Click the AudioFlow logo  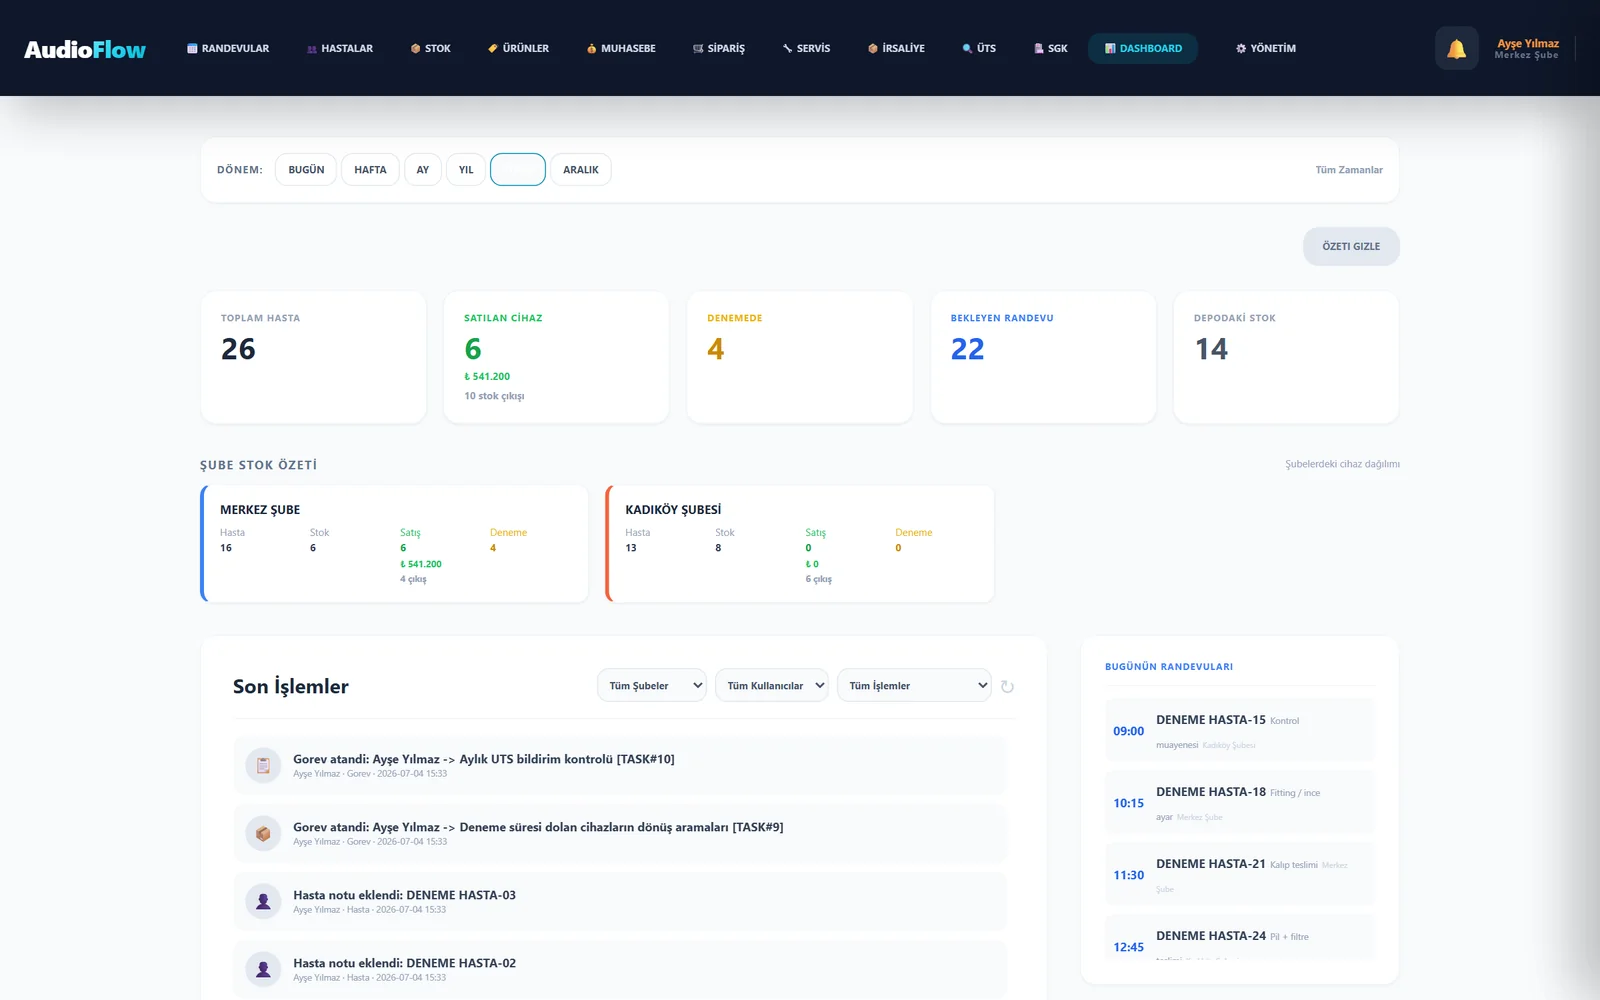click(85, 49)
